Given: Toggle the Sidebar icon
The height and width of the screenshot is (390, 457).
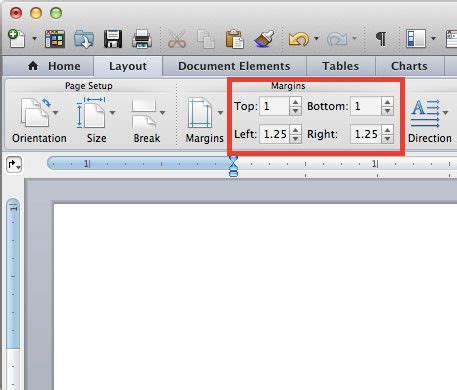Looking at the screenshot, I should pyautogui.click(x=416, y=39).
